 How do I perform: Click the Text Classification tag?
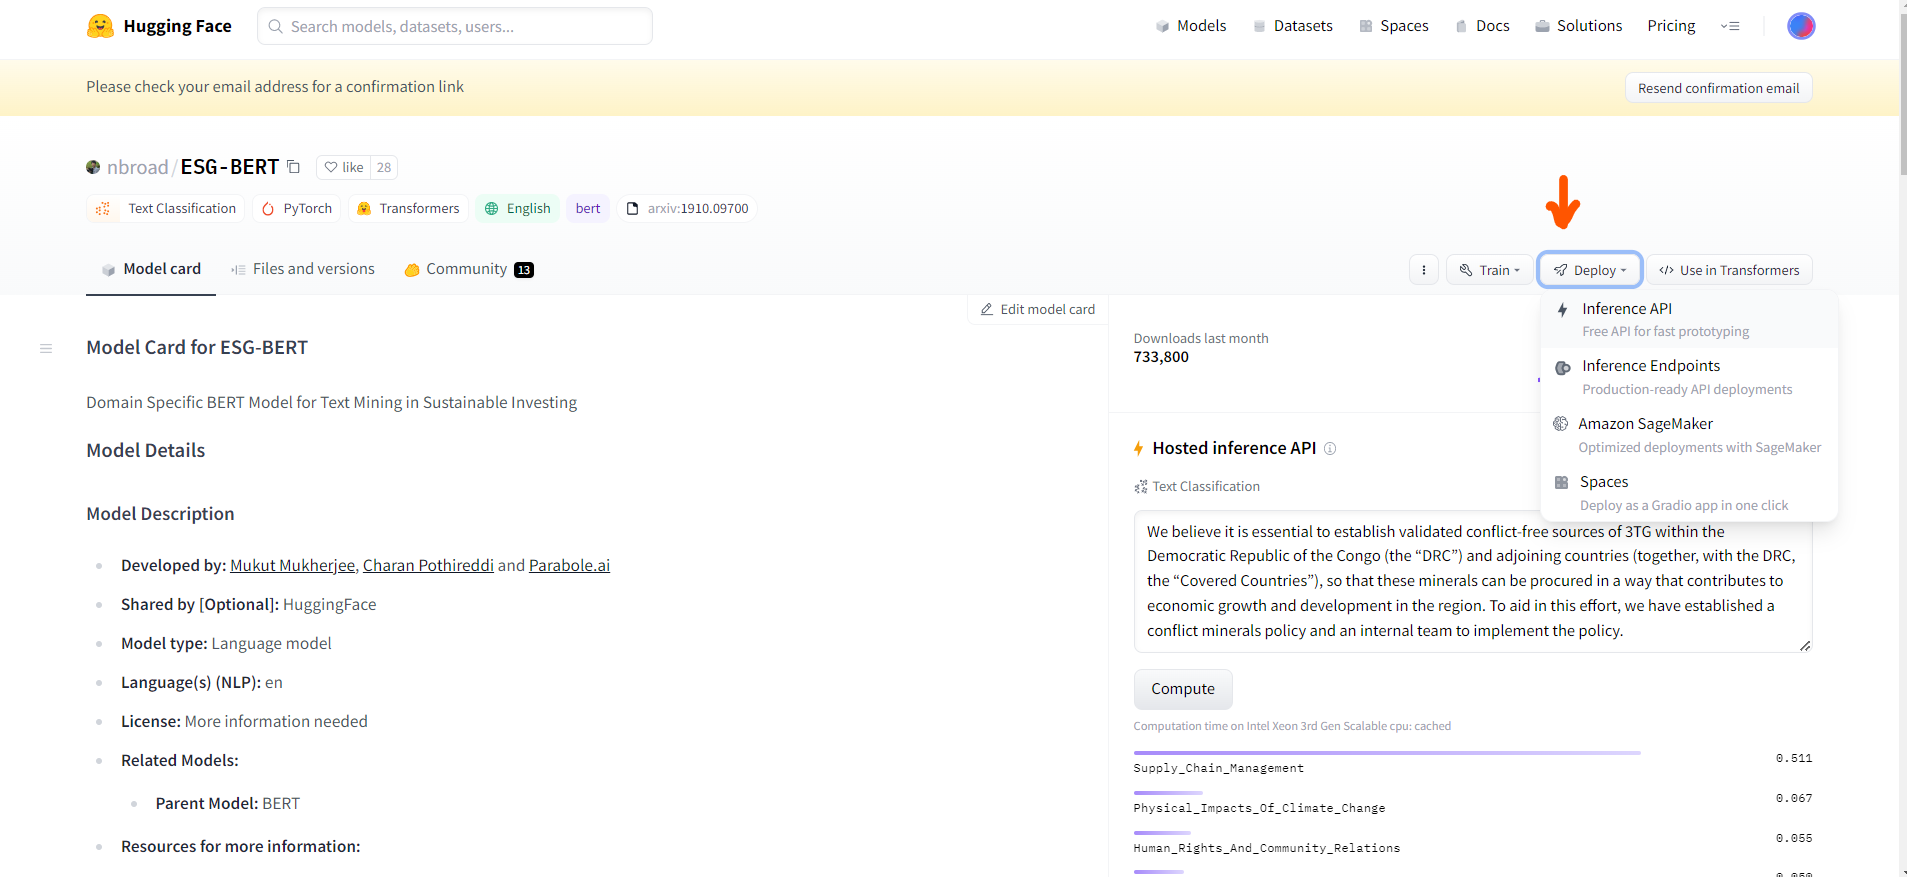pos(166,208)
